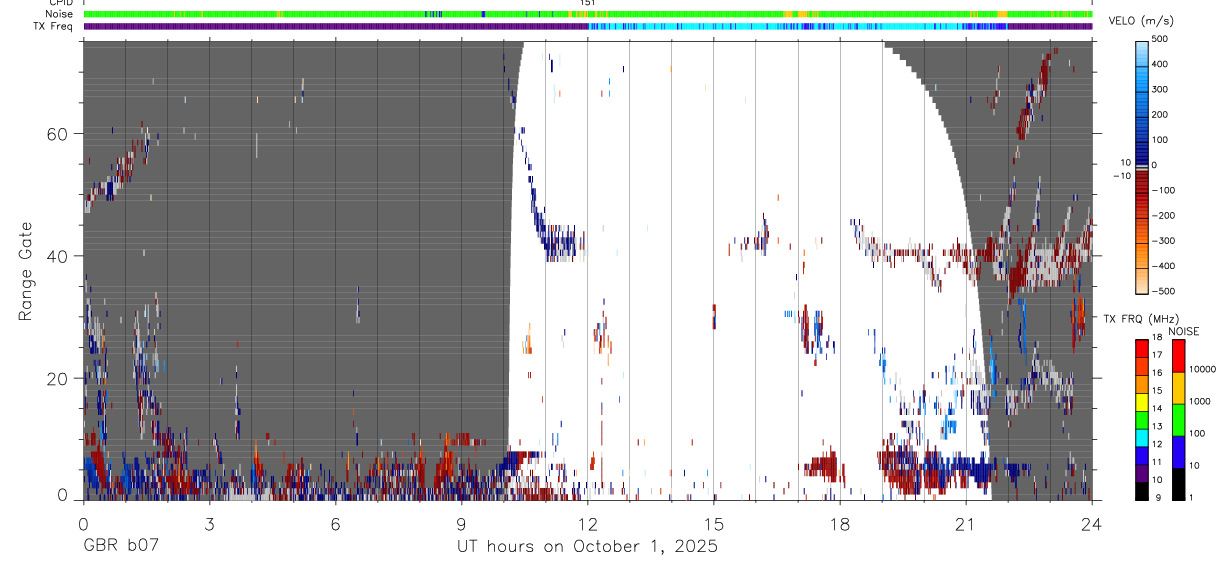Select the Noise color strip above the plot
The width and height of the screenshot is (1228, 567).
coord(587,14)
